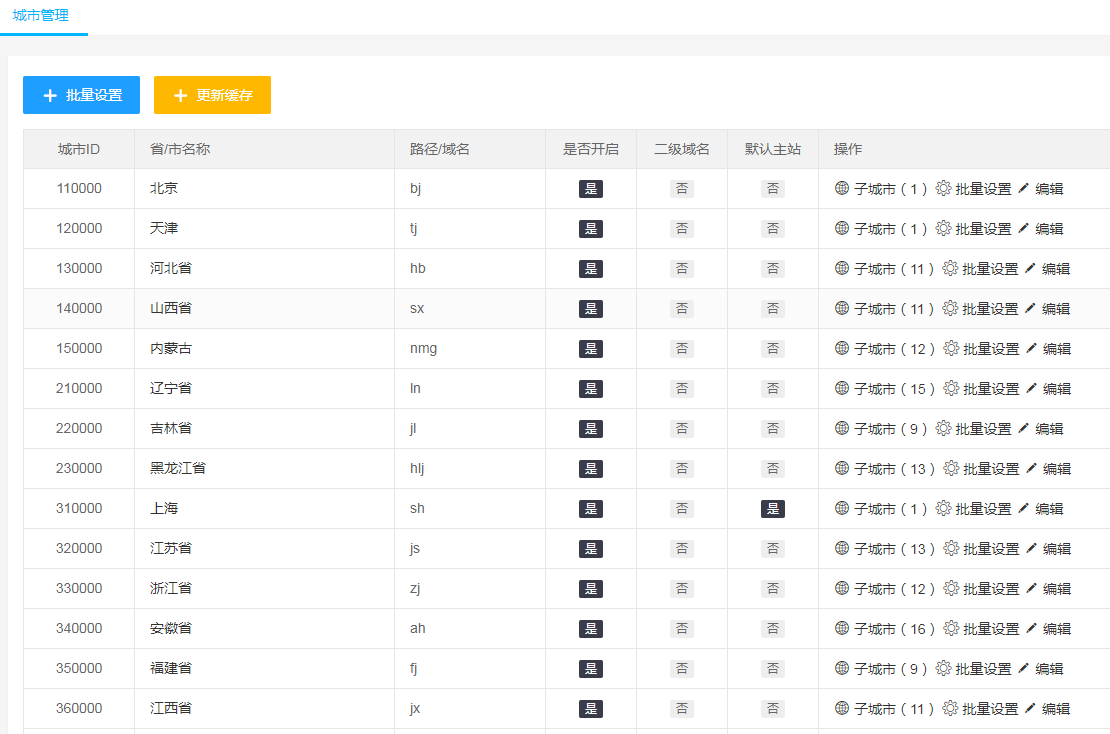
Task: Switch to the 城市管理 tab
Action: (x=41, y=16)
